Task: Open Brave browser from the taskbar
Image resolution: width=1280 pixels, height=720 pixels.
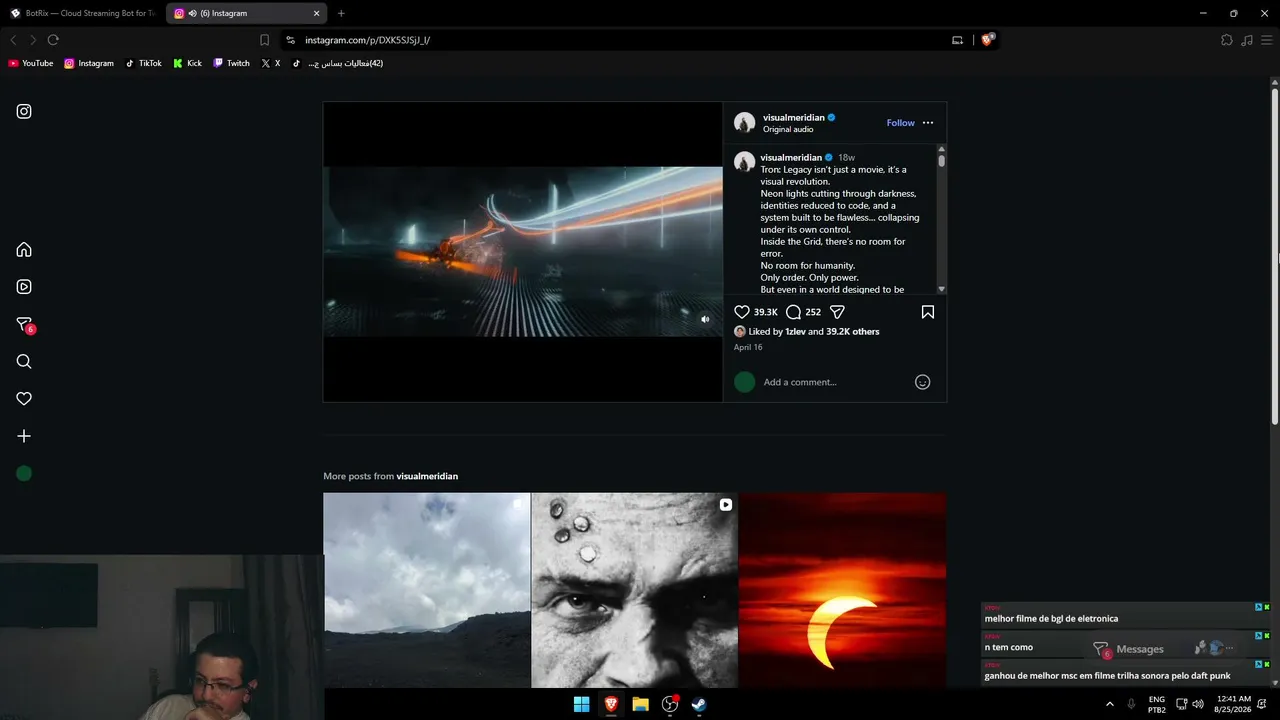Action: tap(611, 704)
